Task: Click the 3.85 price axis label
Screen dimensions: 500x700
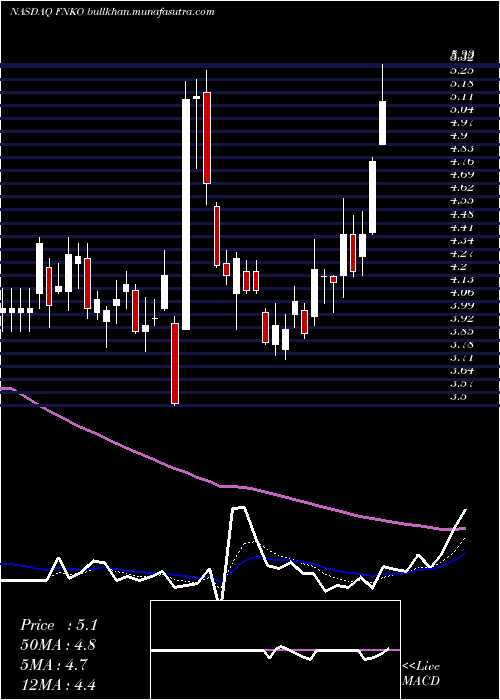Action: click(x=462, y=332)
